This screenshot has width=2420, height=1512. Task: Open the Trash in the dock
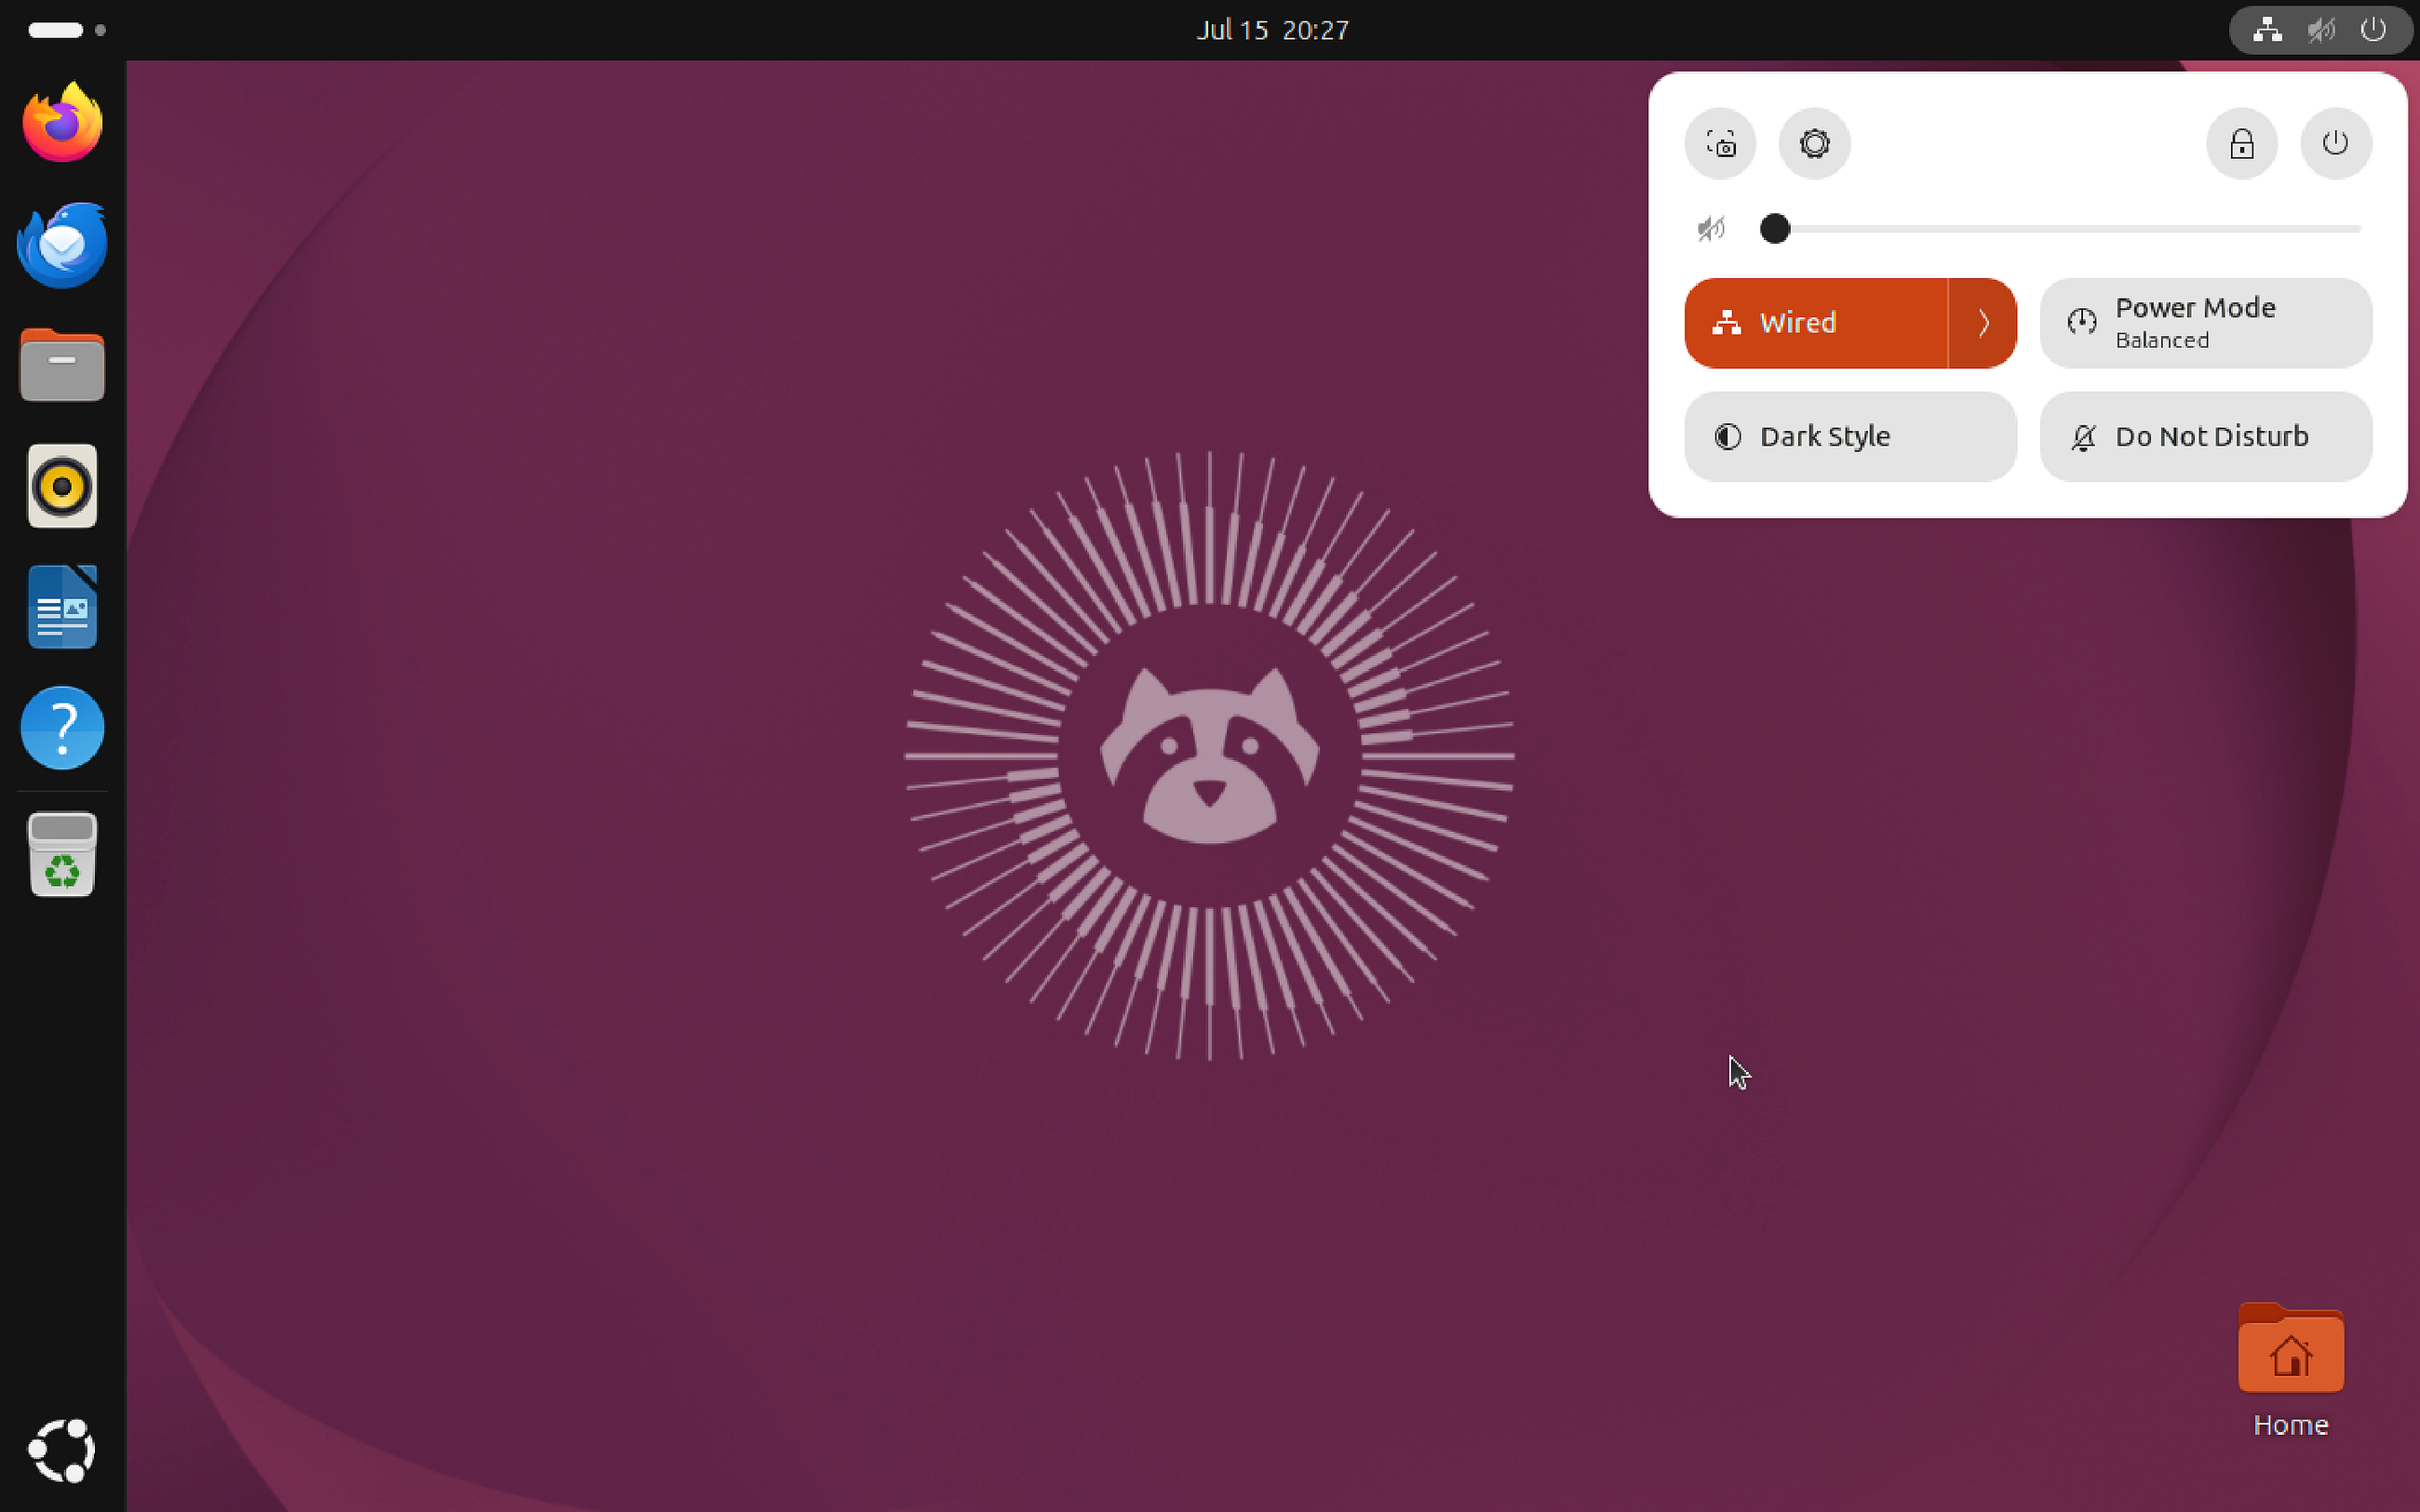62,854
